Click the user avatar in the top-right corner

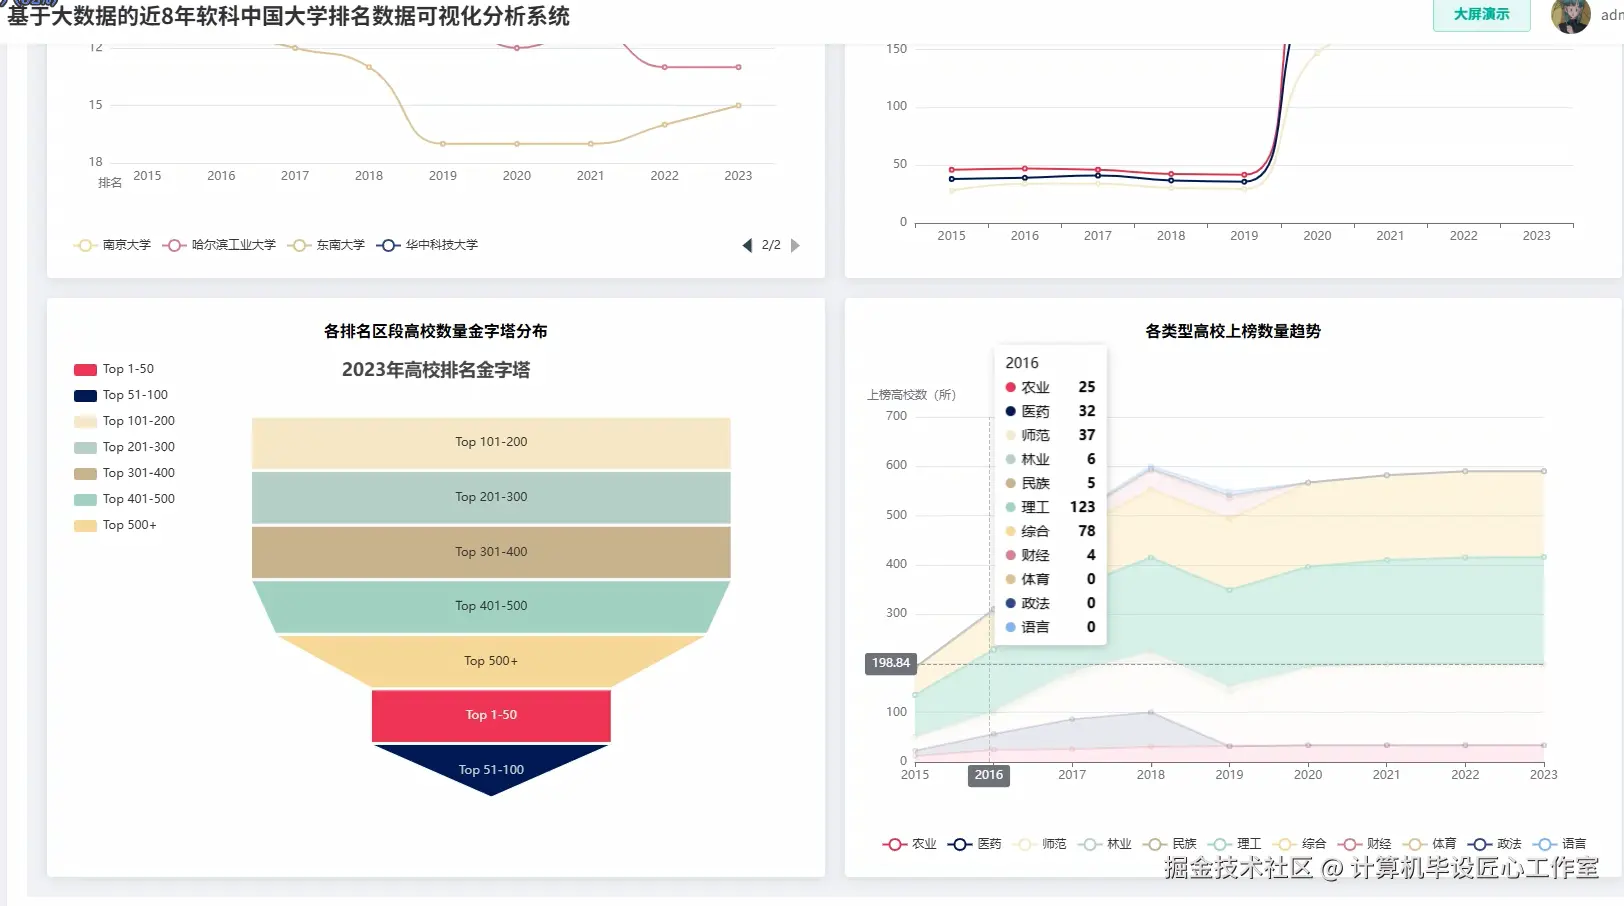pyautogui.click(x=1571, y=17)
